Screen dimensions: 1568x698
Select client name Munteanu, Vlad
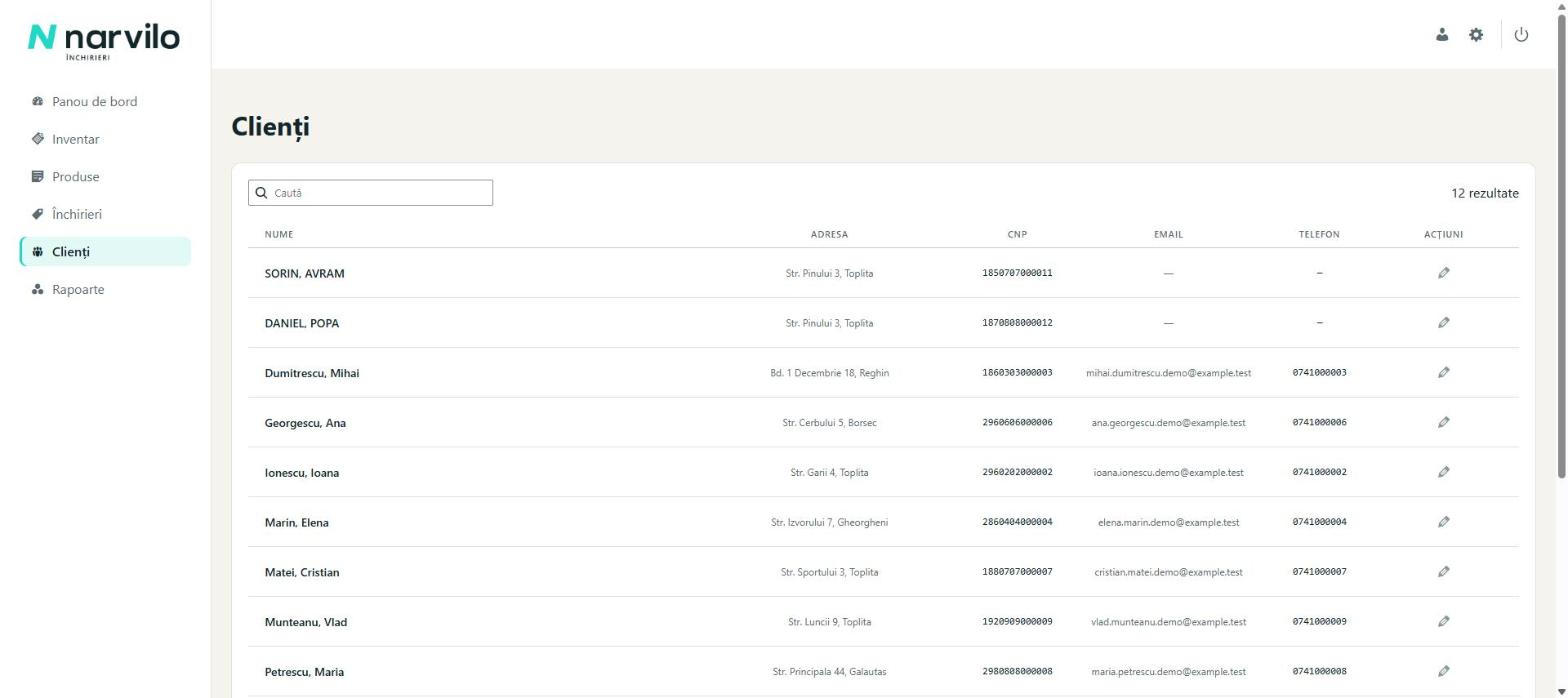click(x=306, y=622)
